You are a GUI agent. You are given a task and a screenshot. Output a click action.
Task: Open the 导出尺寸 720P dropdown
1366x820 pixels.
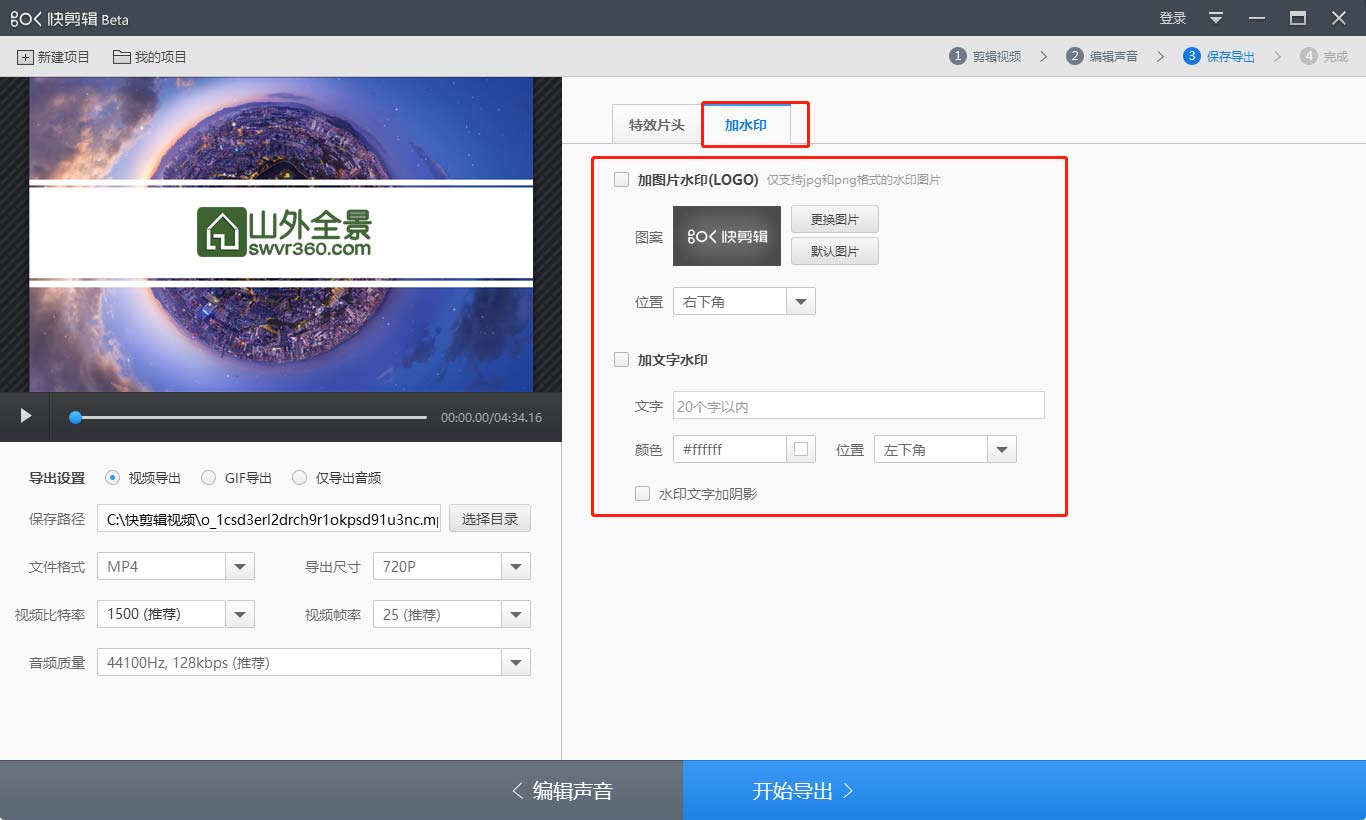point(515,567)
